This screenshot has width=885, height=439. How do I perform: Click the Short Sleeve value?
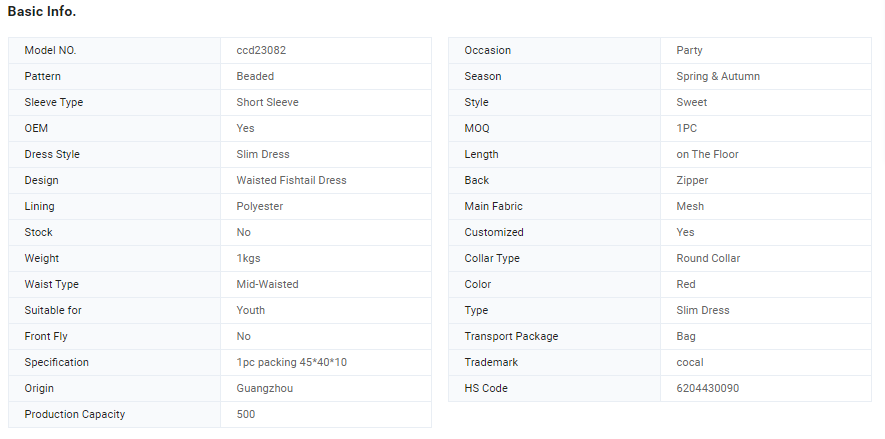pyautogui.click(x=268, y=102)
